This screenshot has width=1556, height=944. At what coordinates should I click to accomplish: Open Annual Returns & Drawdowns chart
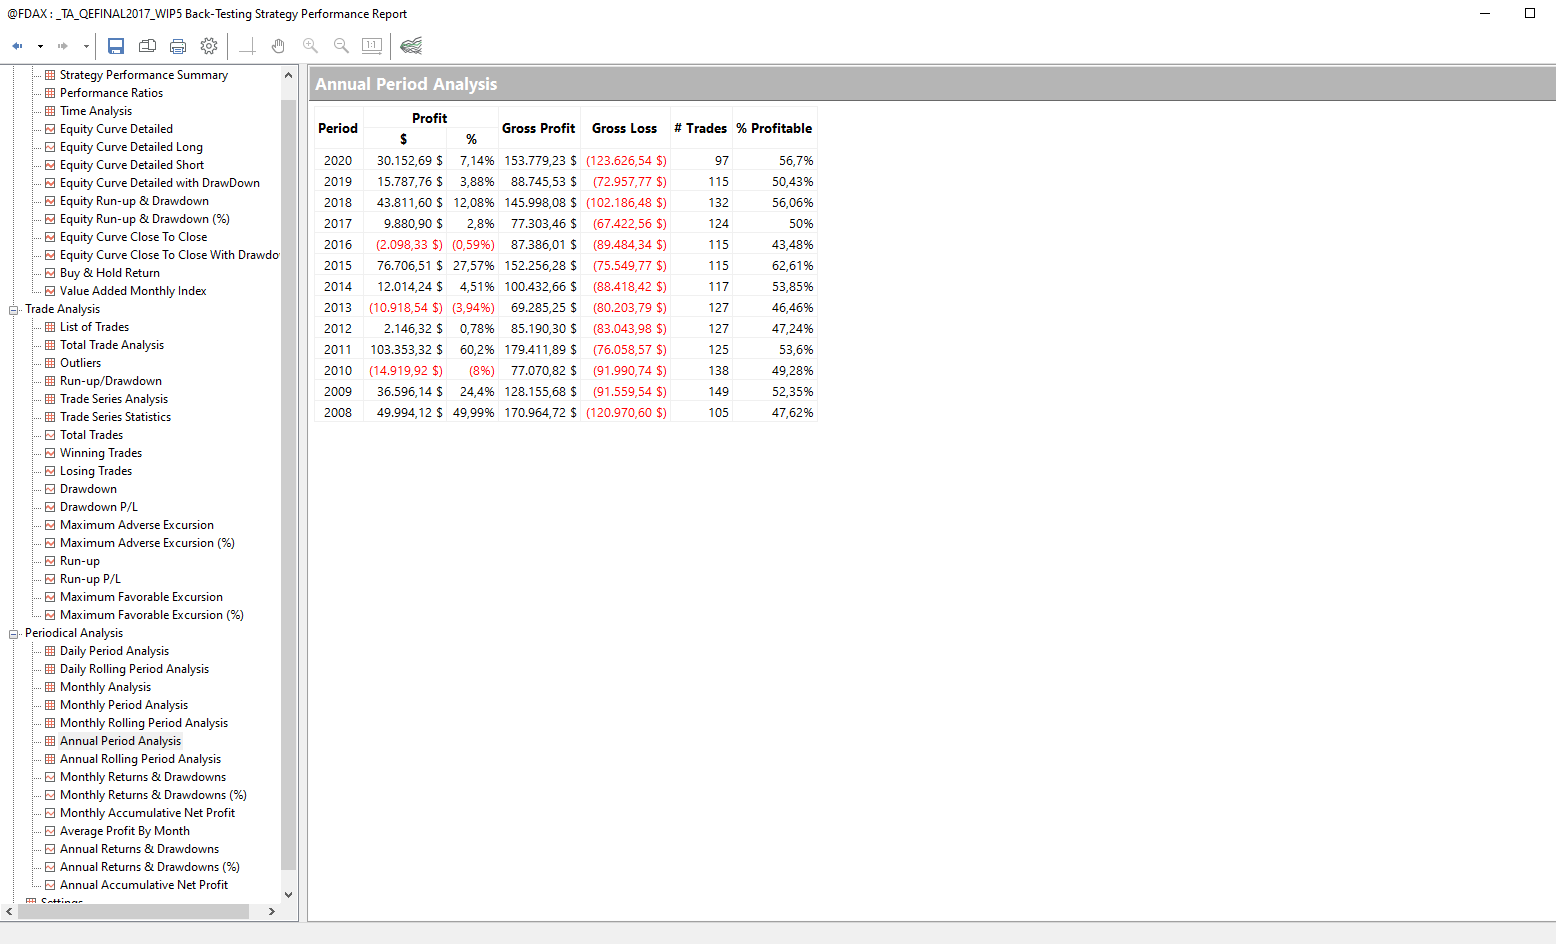click(139, 849)
